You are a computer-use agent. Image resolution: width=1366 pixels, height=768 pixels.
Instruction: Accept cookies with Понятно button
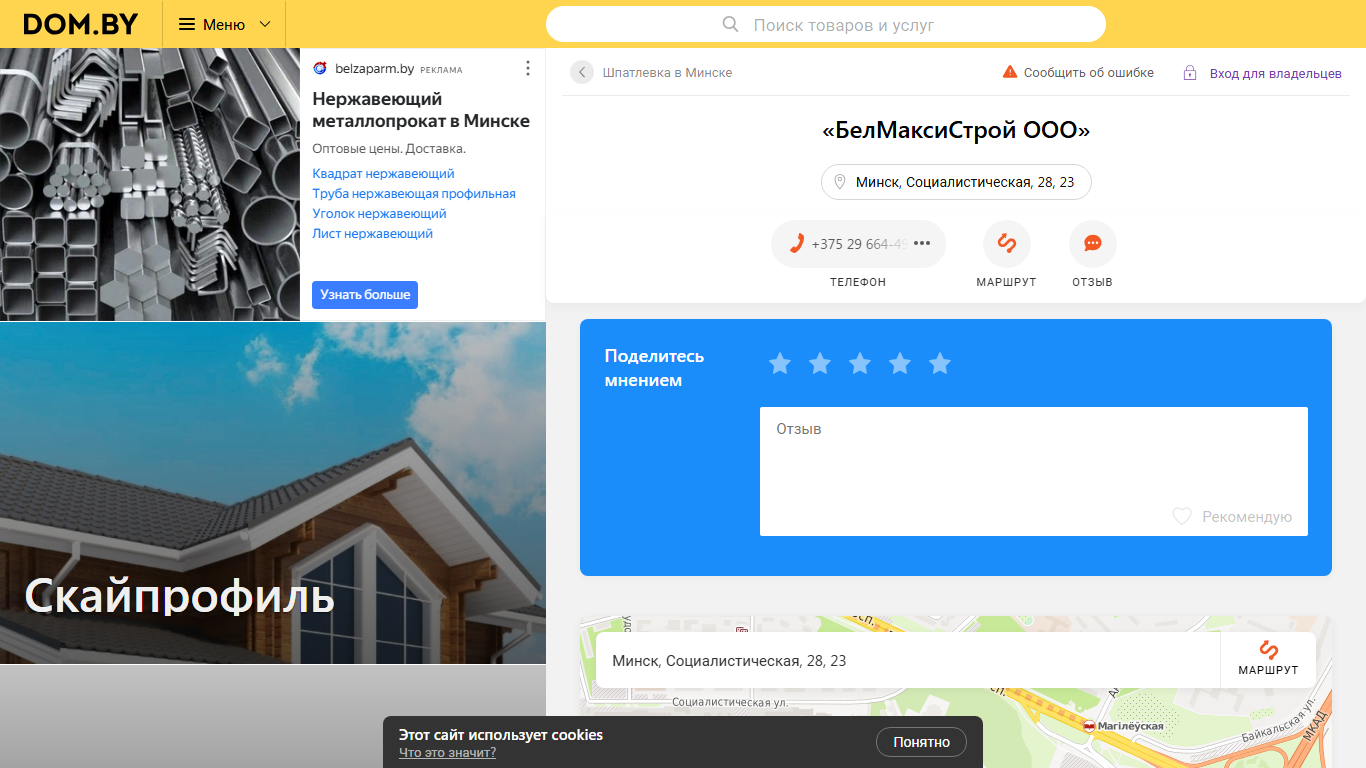[x=921, y=742]
